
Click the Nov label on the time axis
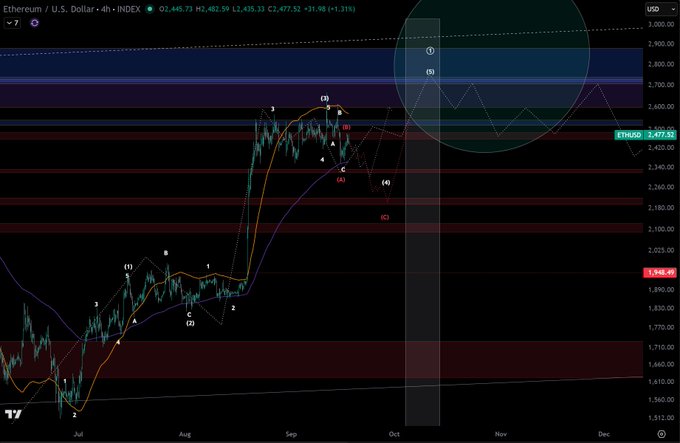pos(501,434)
